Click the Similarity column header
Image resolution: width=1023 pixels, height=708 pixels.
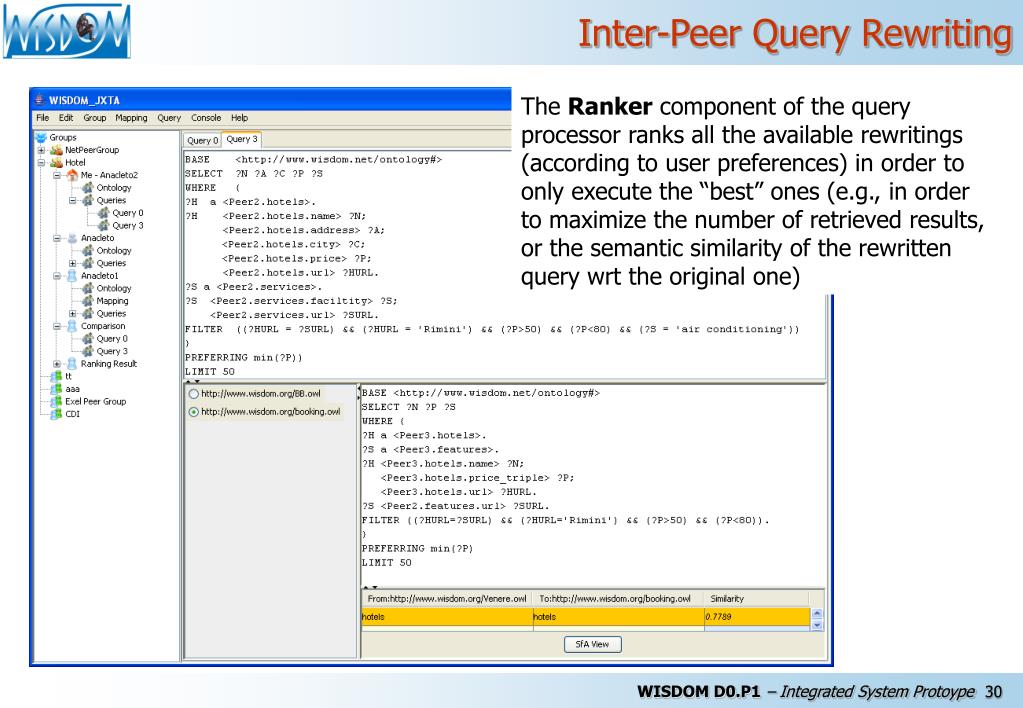coord(756,598)
